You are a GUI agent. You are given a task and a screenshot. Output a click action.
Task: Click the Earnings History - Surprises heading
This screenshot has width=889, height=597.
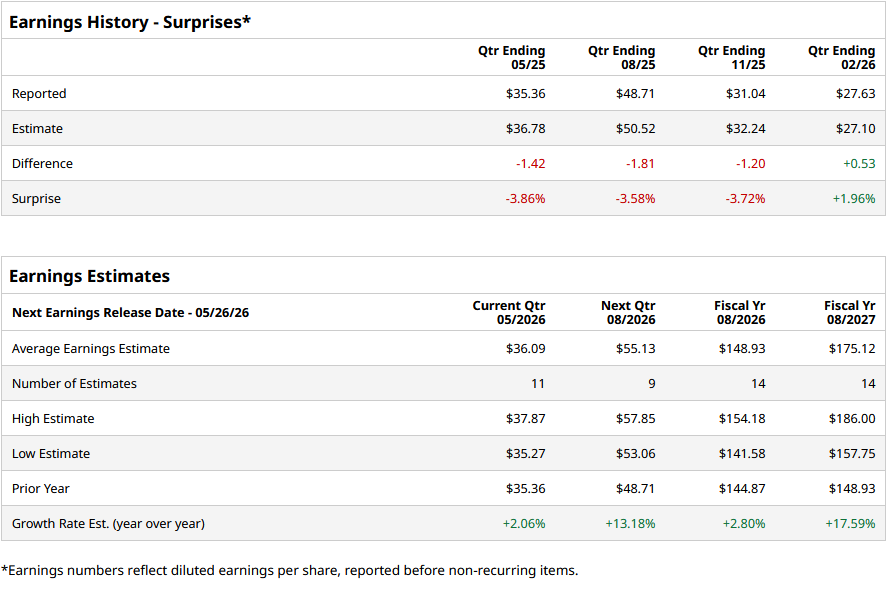tap(130, 21)
